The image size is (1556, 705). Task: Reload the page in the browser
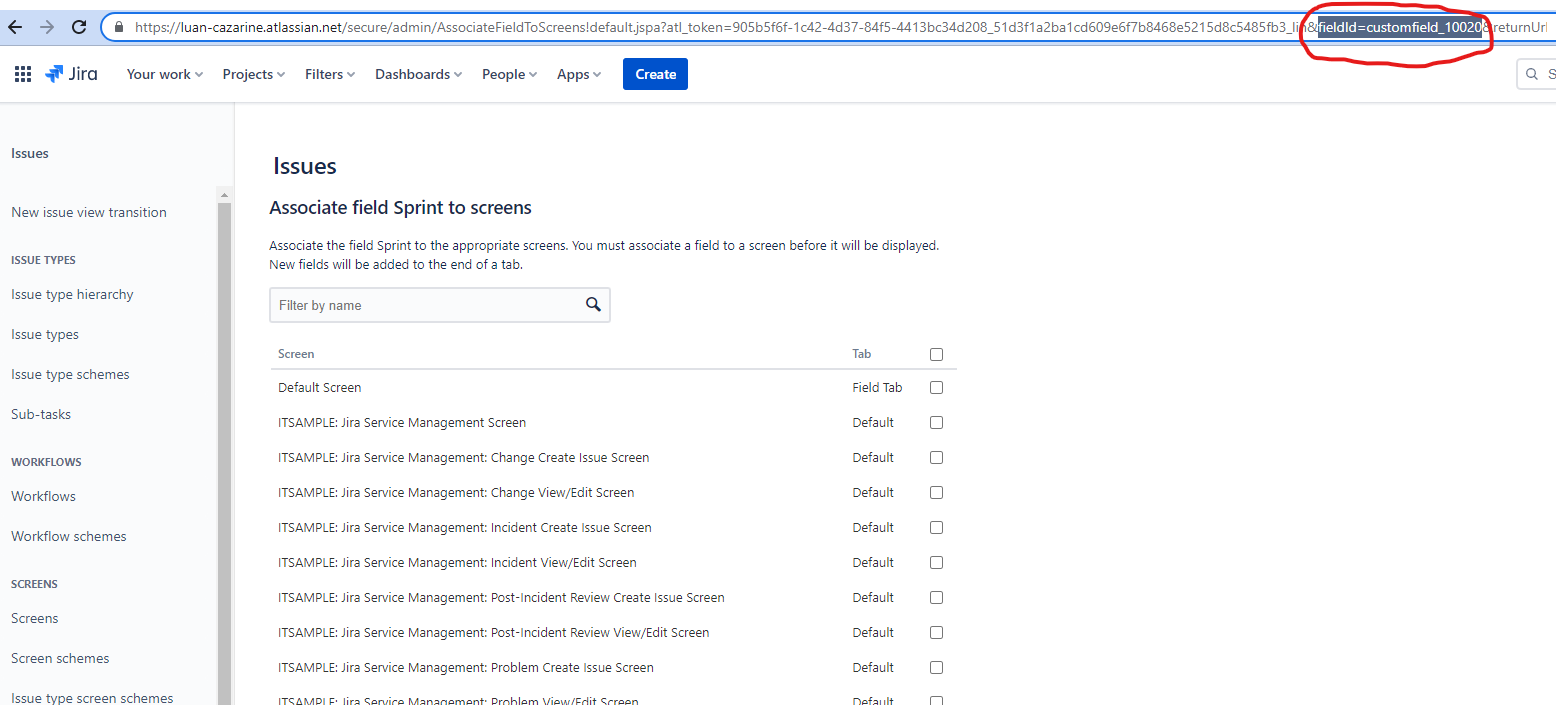coord(79,26)
